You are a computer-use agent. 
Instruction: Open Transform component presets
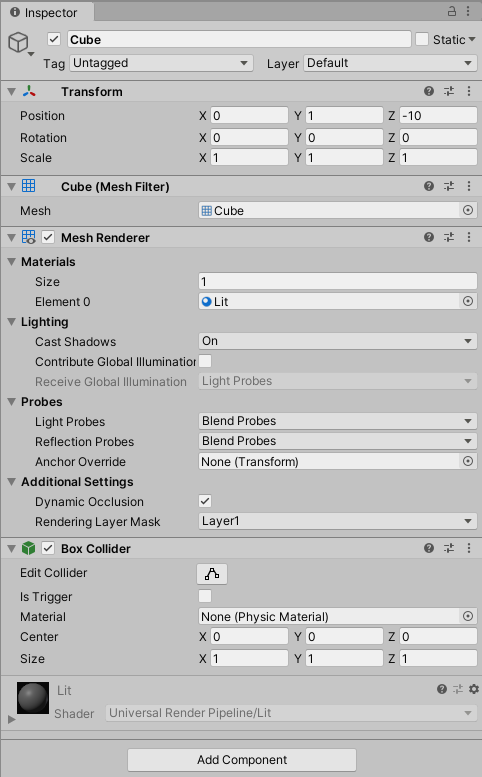(449, 91)
